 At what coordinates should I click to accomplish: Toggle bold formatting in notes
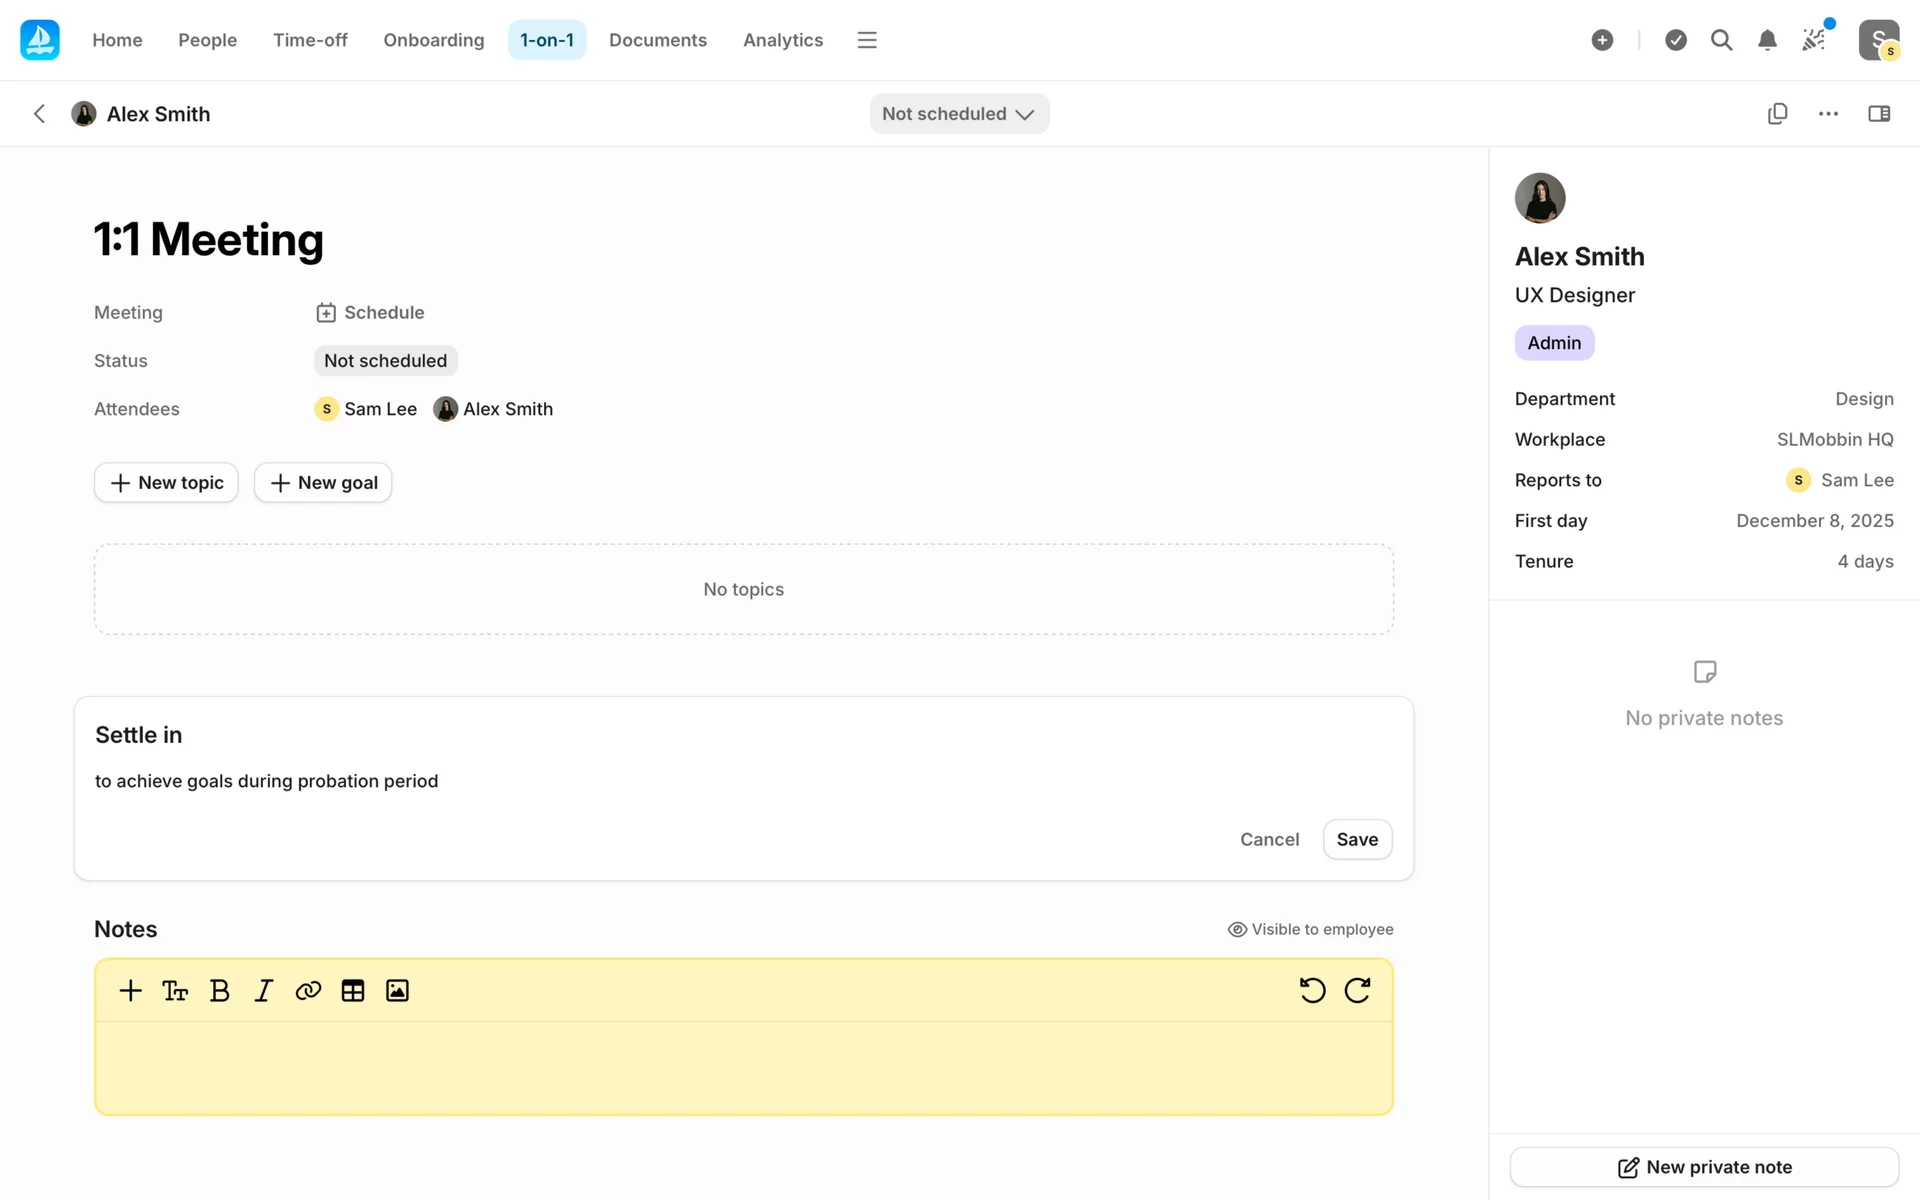click(x=220, y=990)
